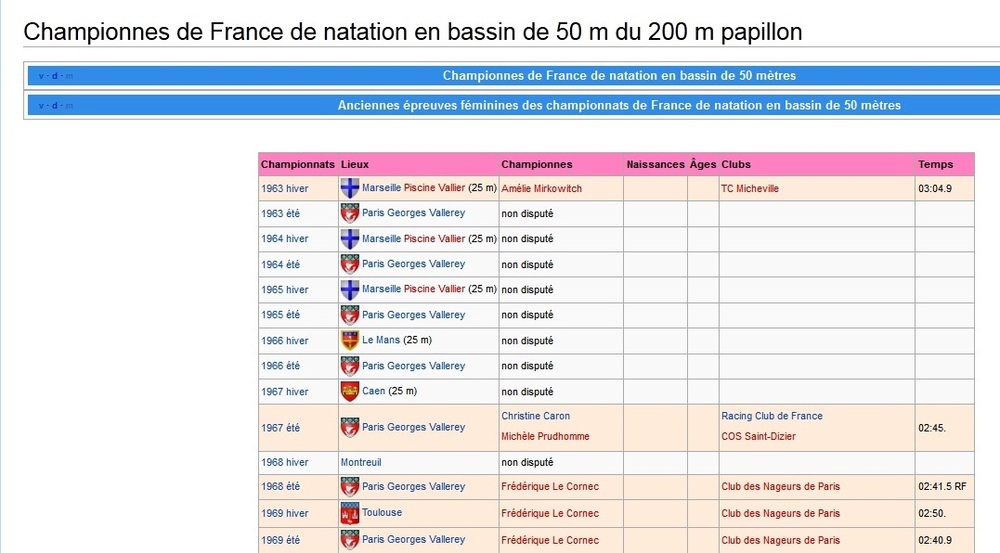Click Paris coat of arms in 1963 été row
1000x553 pixels.
349,213
